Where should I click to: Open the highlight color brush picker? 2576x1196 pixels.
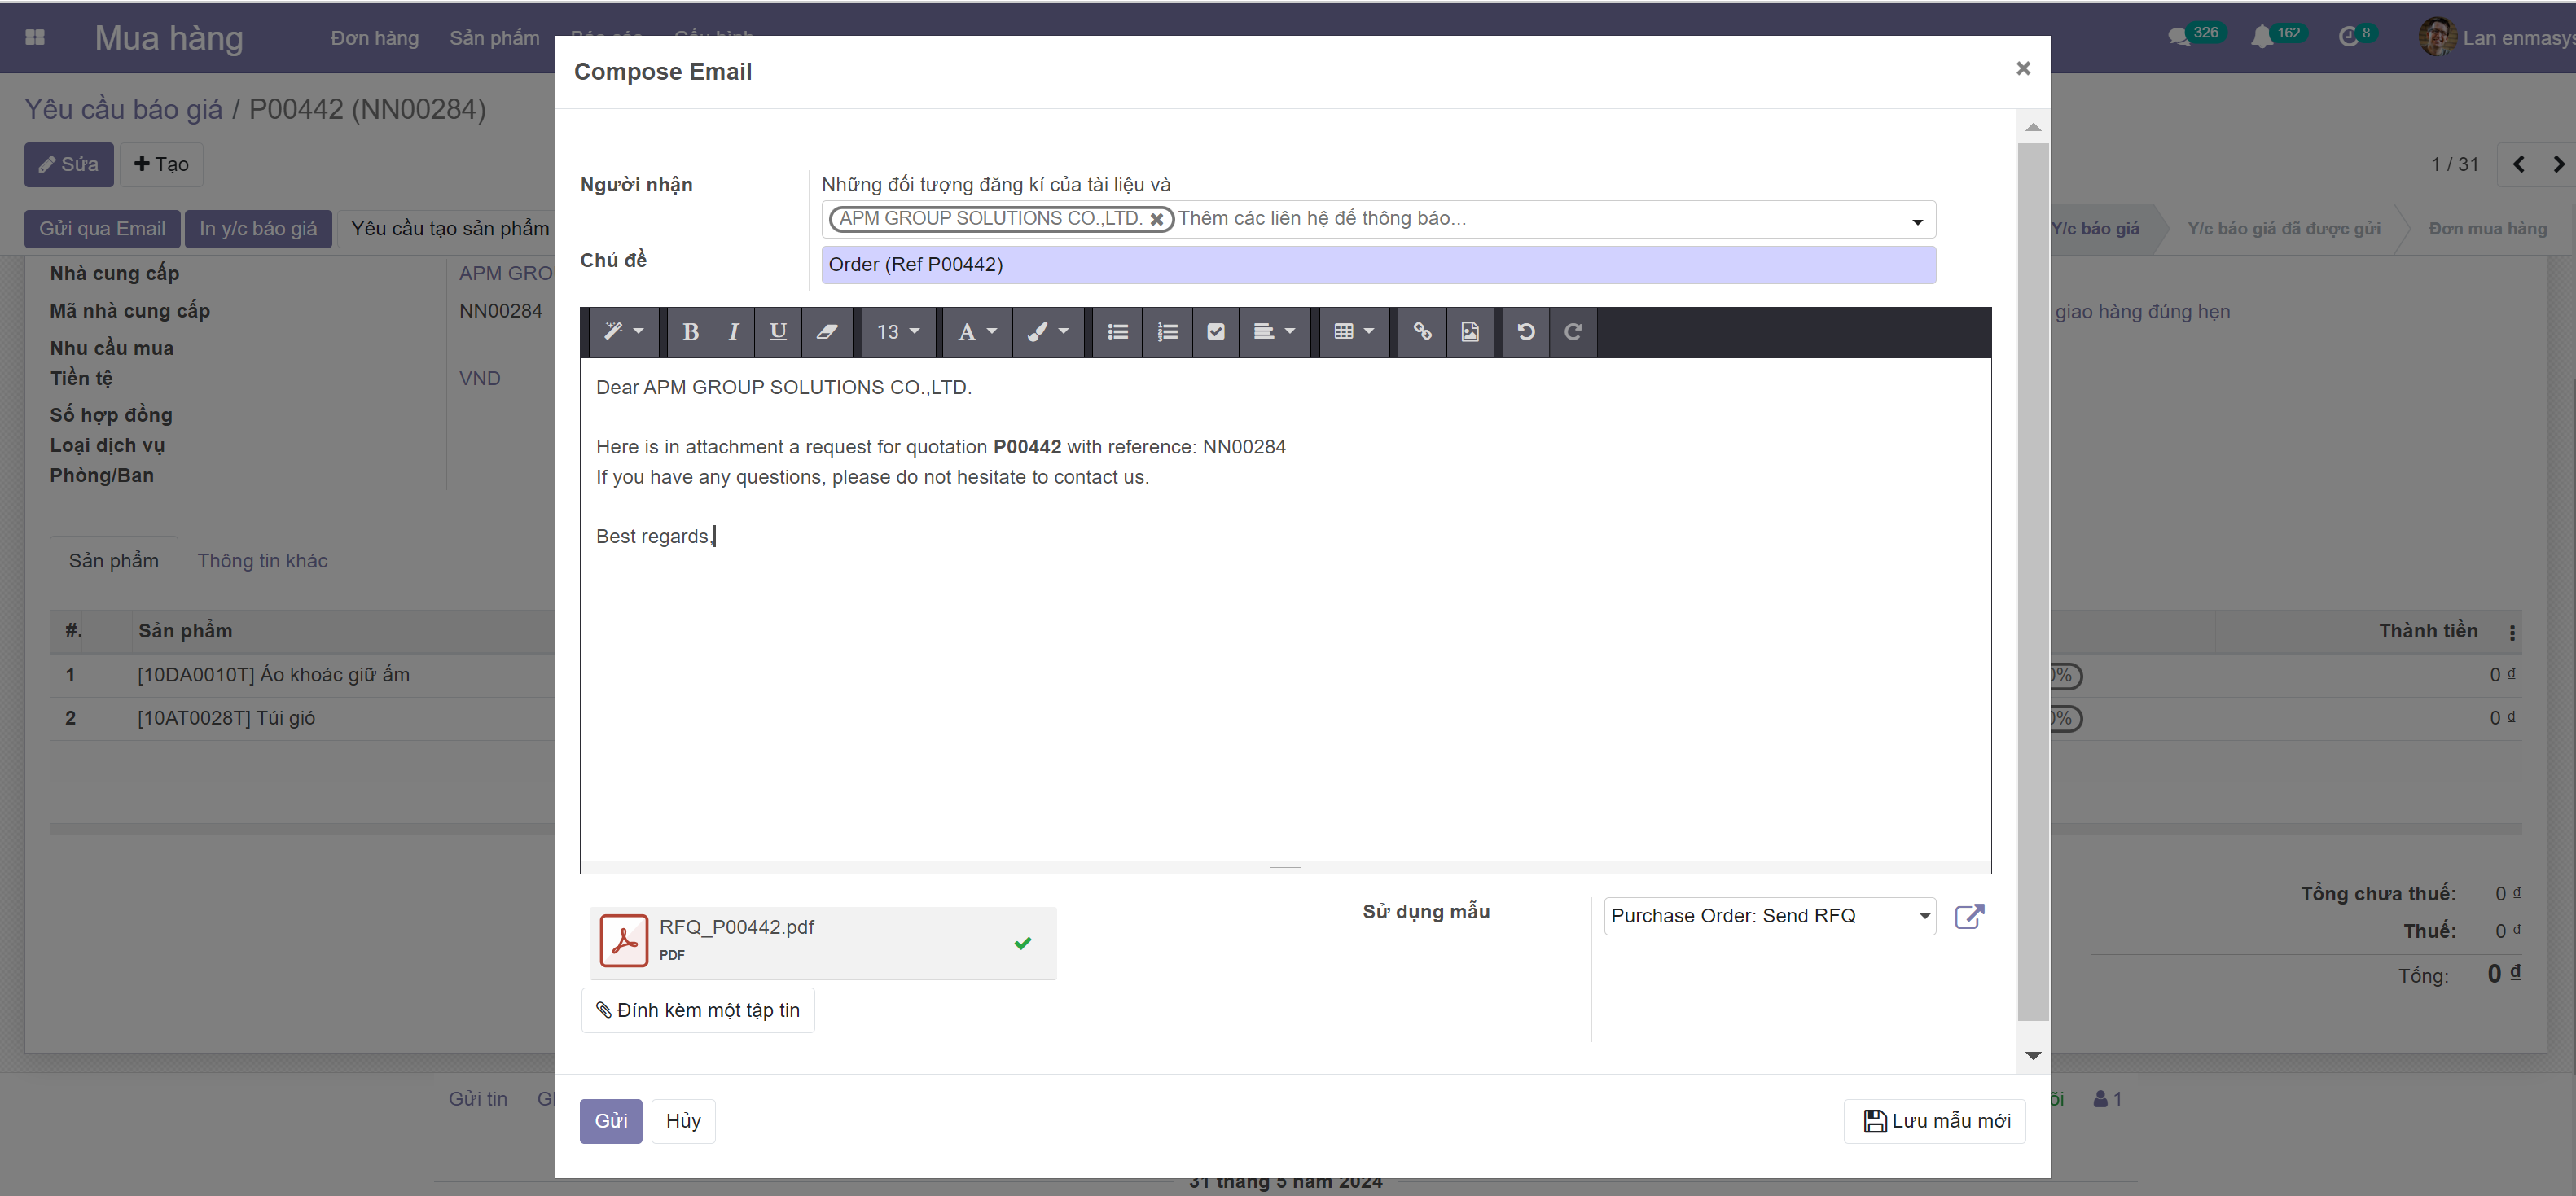click(x=1047, y=332)
